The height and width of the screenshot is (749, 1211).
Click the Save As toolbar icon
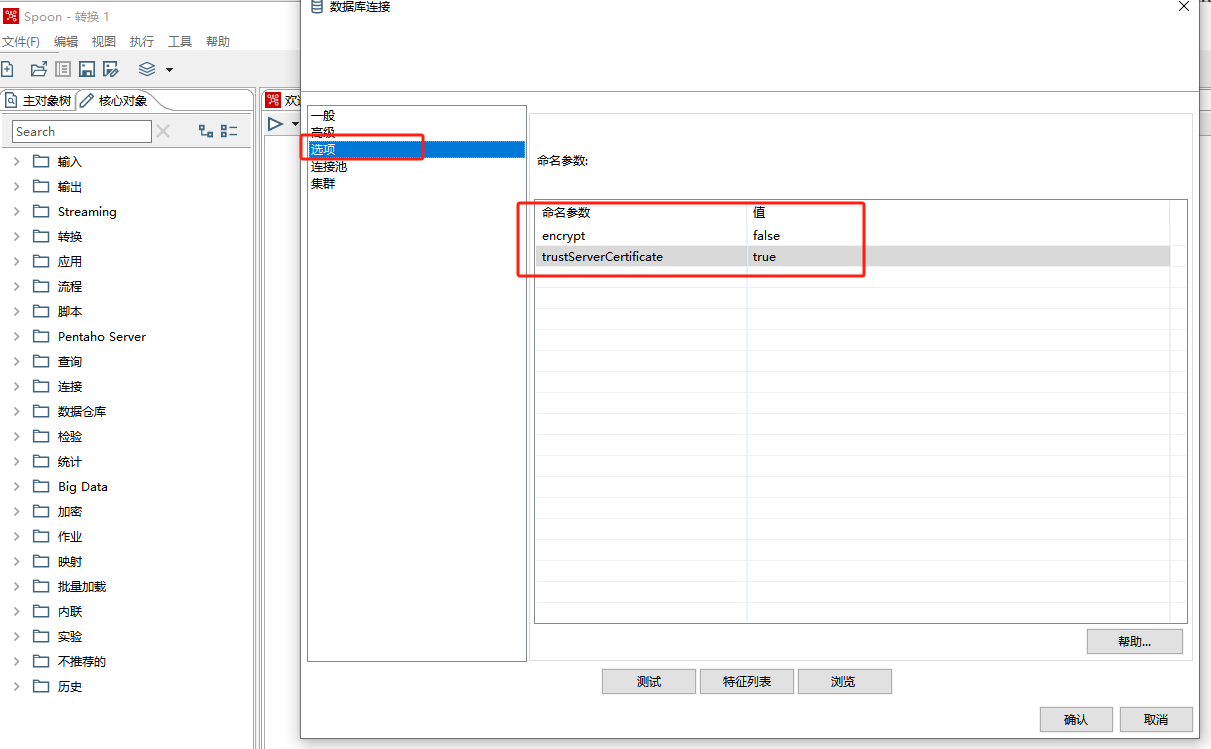(111, 68)
